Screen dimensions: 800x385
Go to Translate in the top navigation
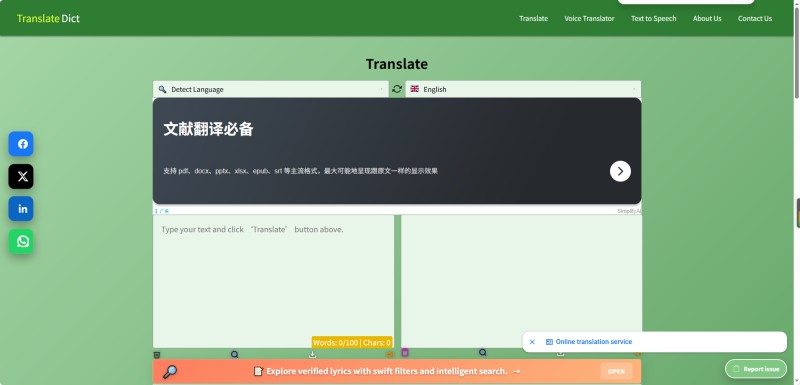pos(534,18)
